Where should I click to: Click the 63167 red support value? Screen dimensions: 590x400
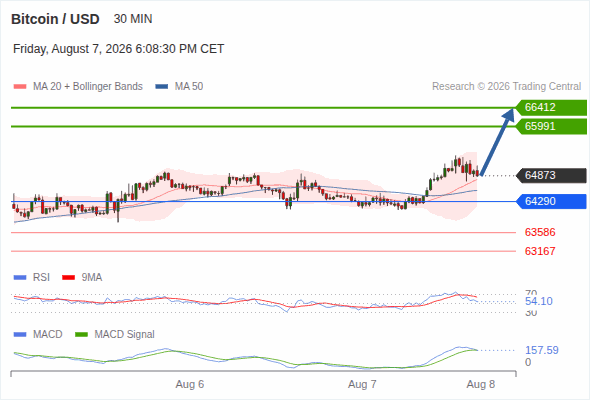coord(540,251)
